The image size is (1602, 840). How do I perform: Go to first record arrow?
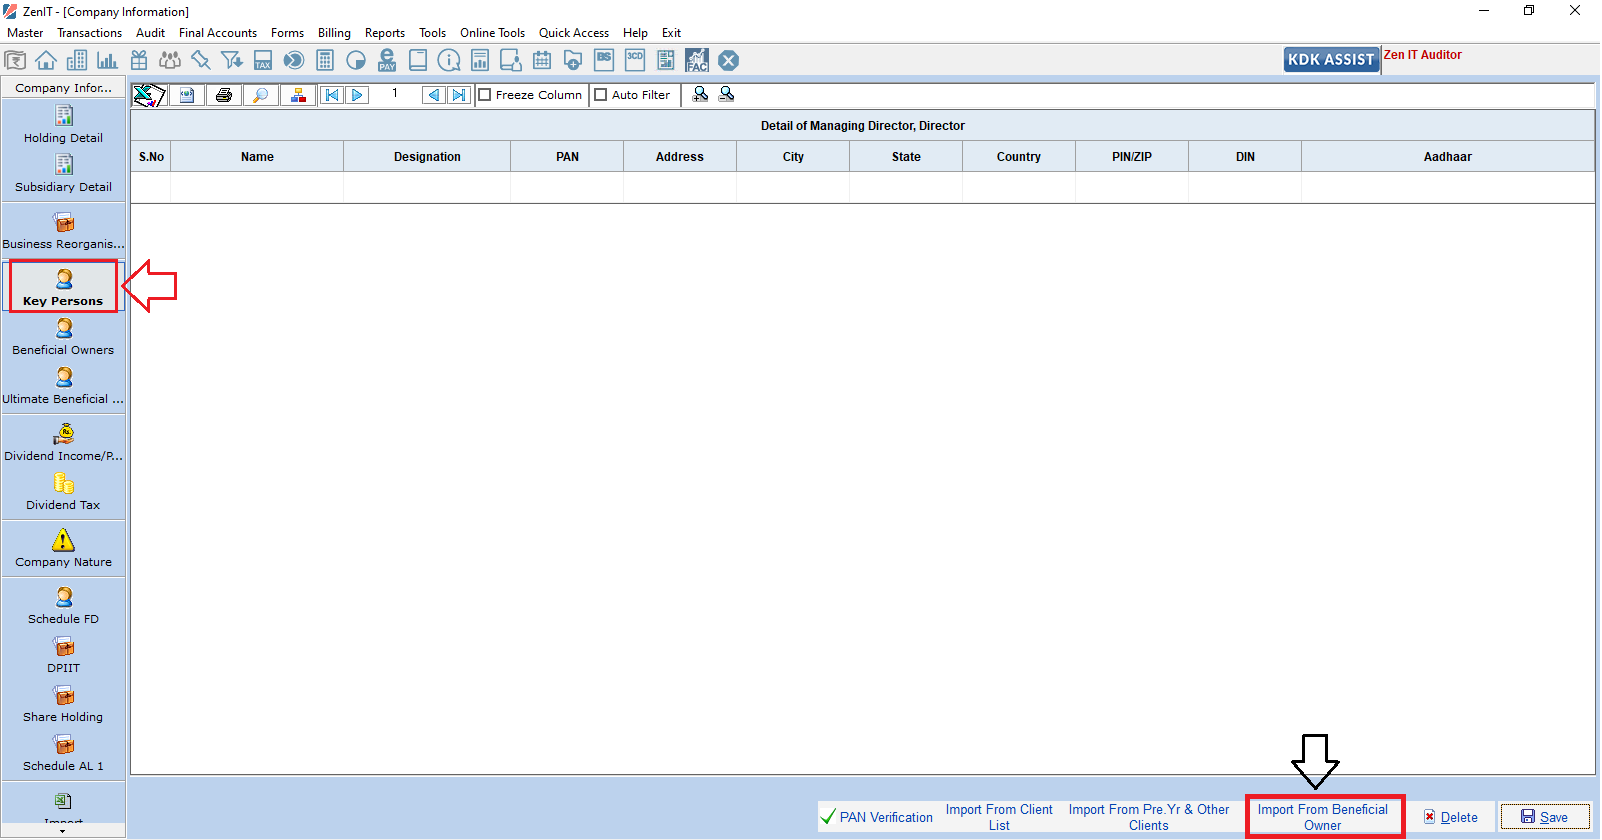click(x=332, y=95)
